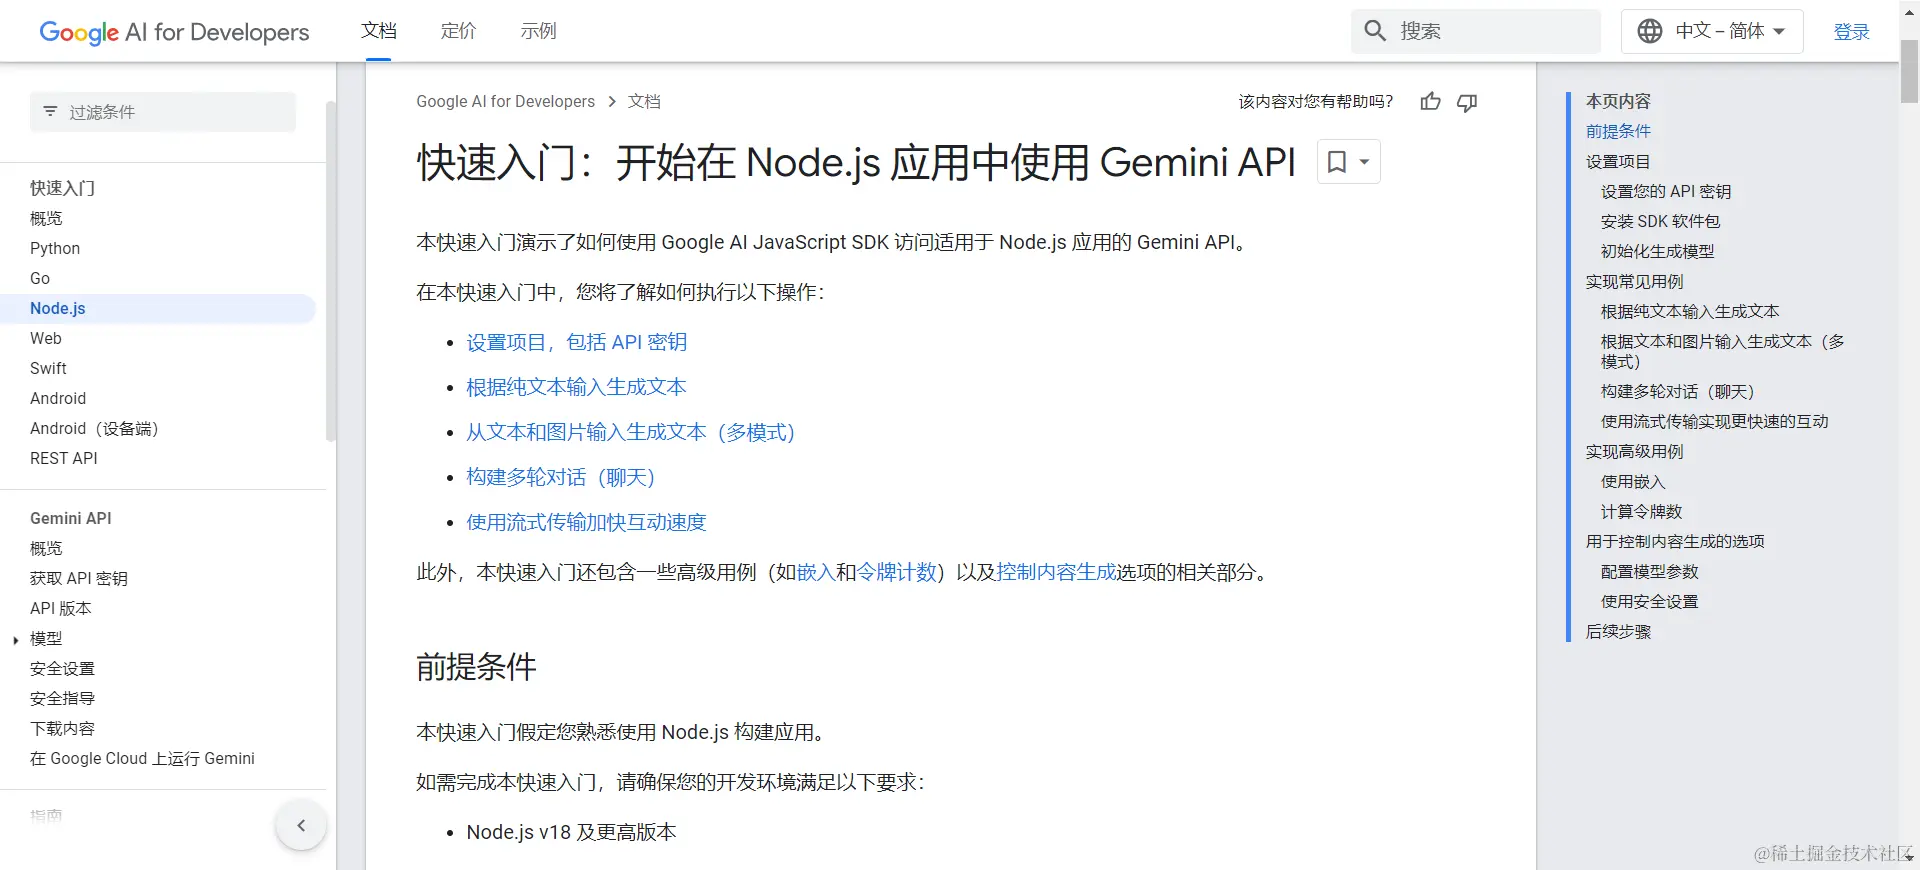Screen dimensions: 1920x870
Task: Open API 版本 in sidebar
Action: pyautogui.click(x=61, y=608)
